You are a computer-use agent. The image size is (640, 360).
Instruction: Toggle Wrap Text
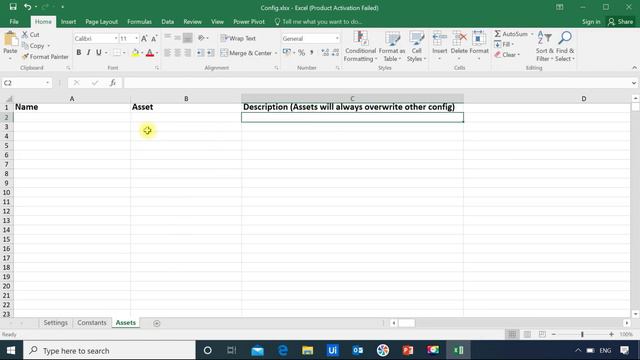(238, 38)
